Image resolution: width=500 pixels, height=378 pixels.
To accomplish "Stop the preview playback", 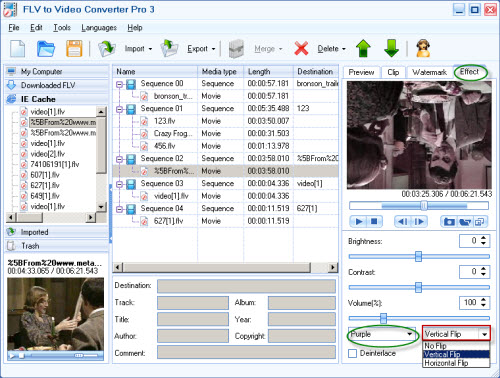I will (374, 222).
